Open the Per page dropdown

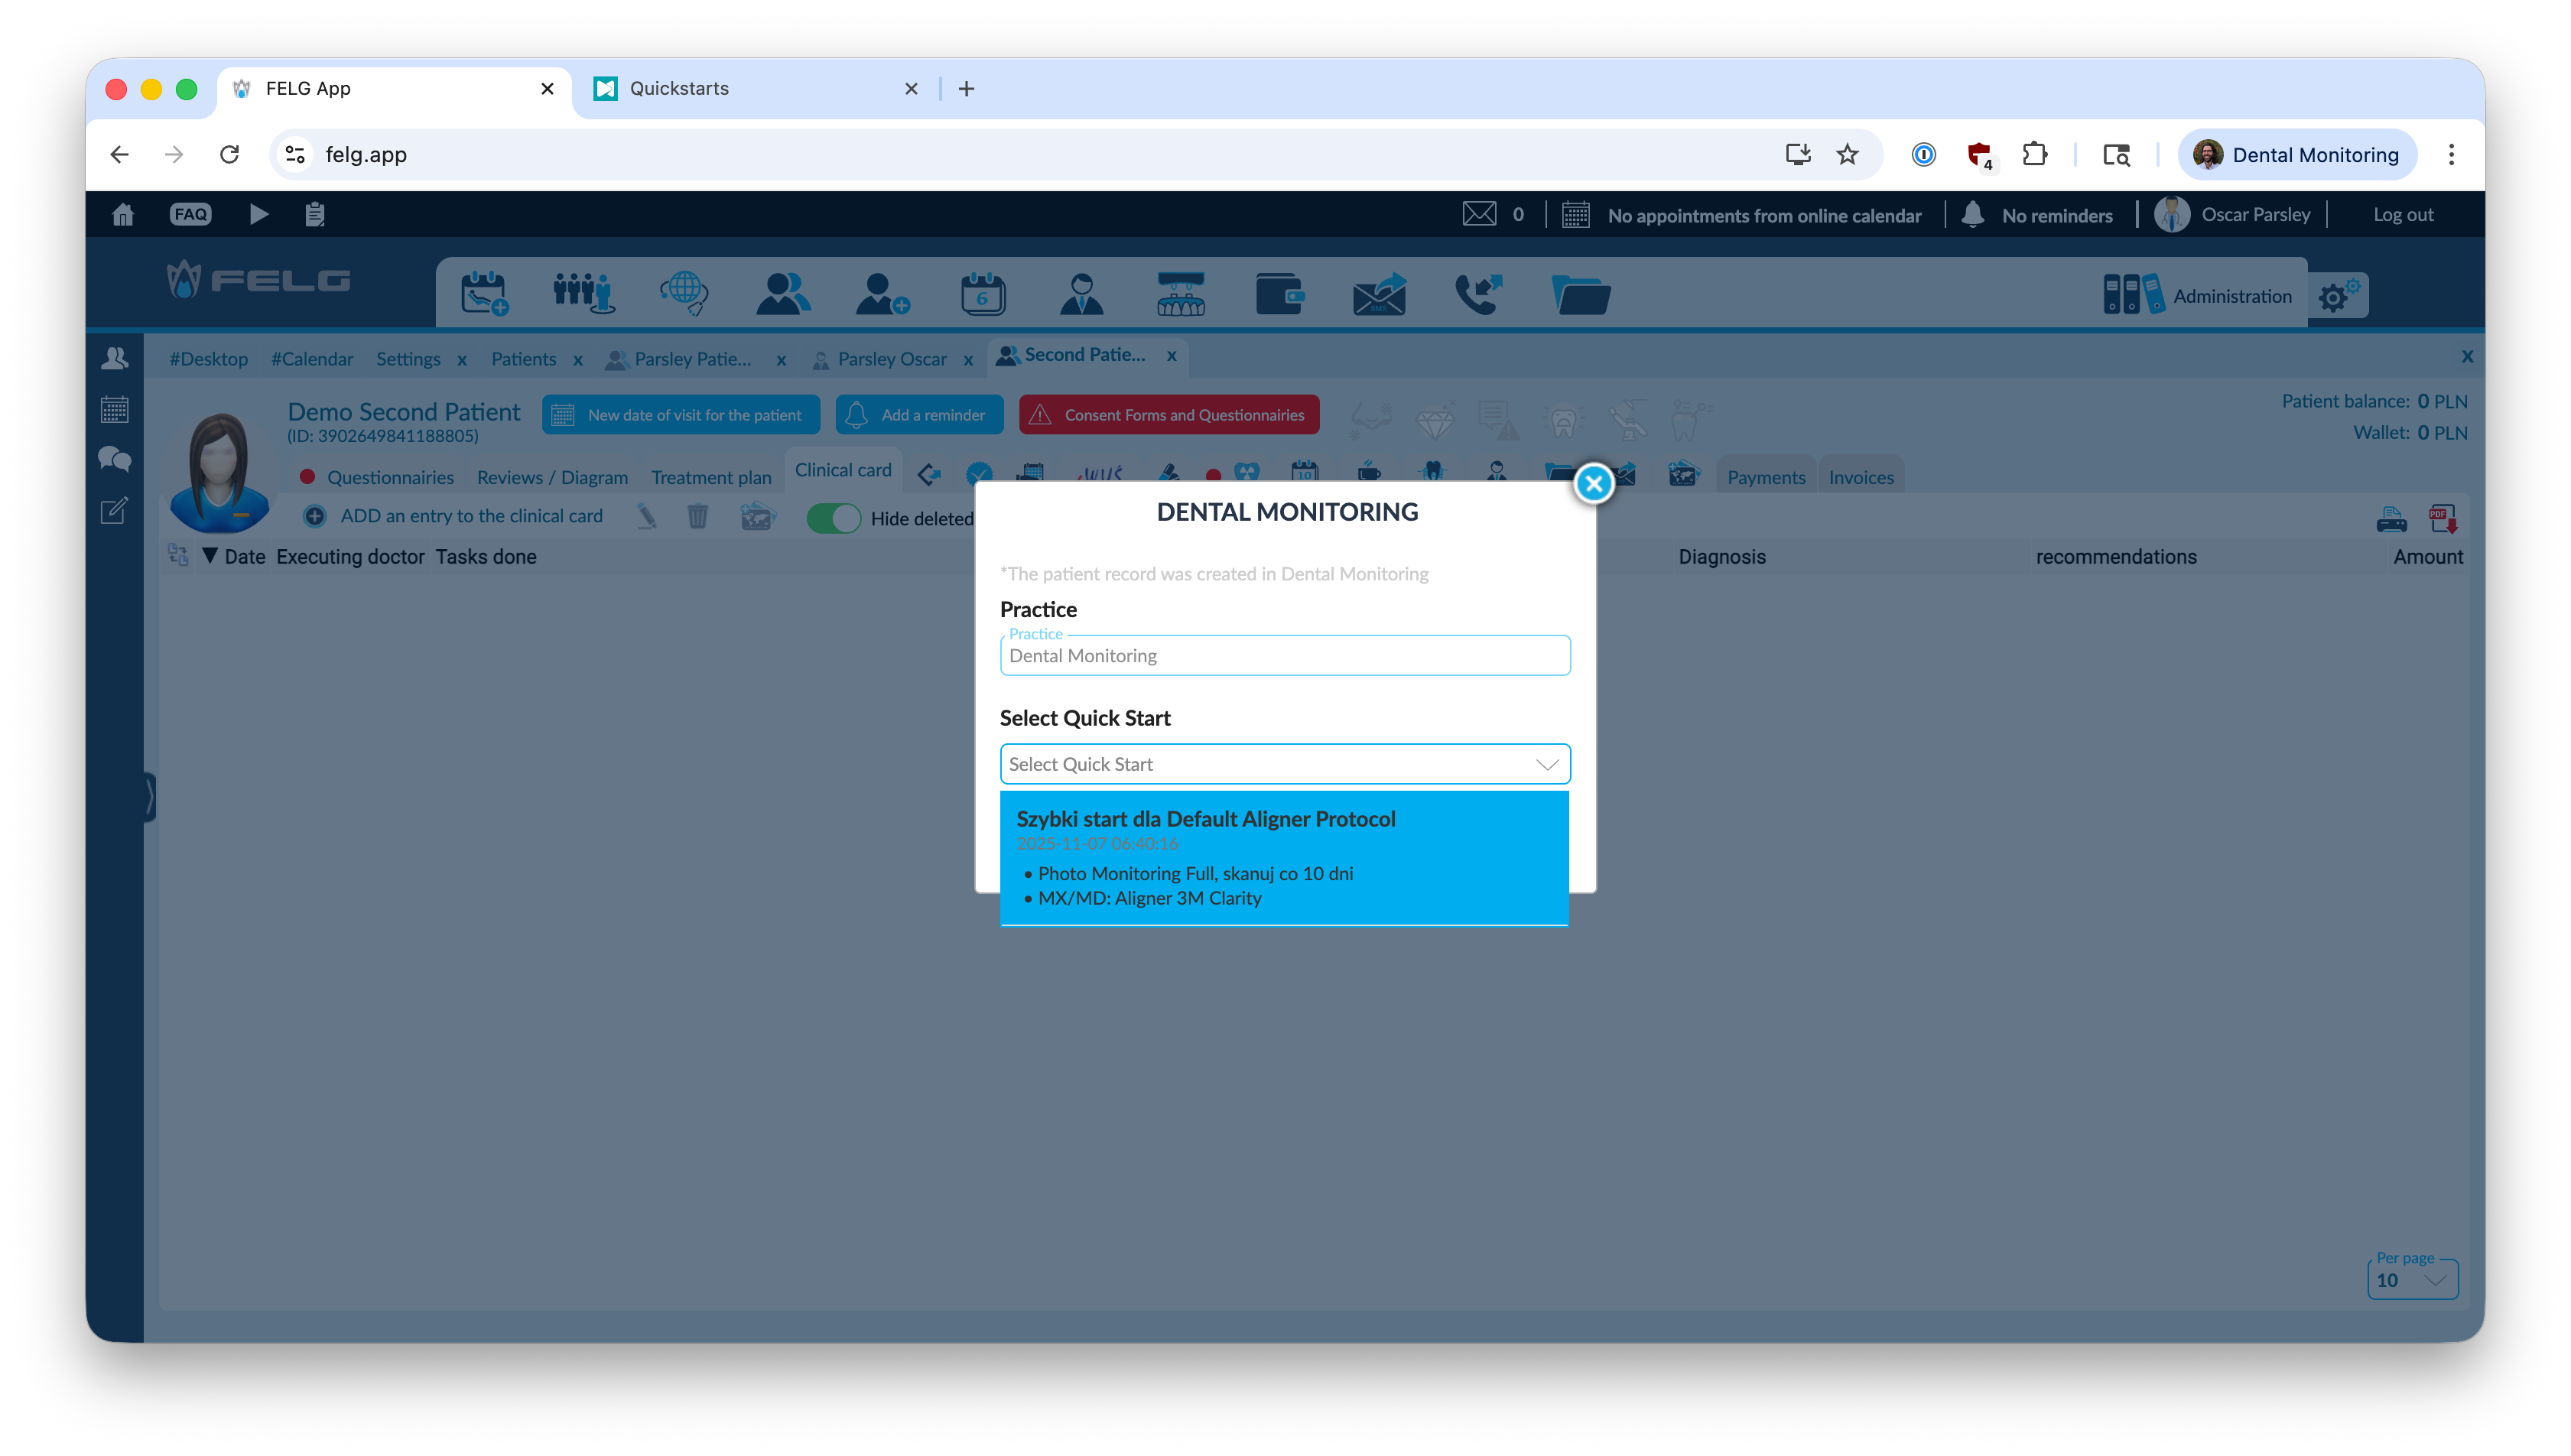tap(2412, 1280)
